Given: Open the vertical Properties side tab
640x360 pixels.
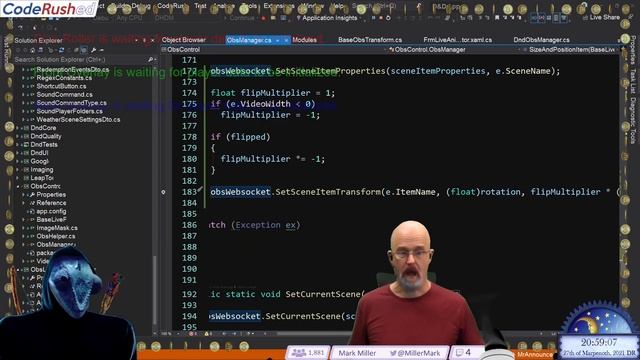Looking at the screenshot, I should coord(633,51).
